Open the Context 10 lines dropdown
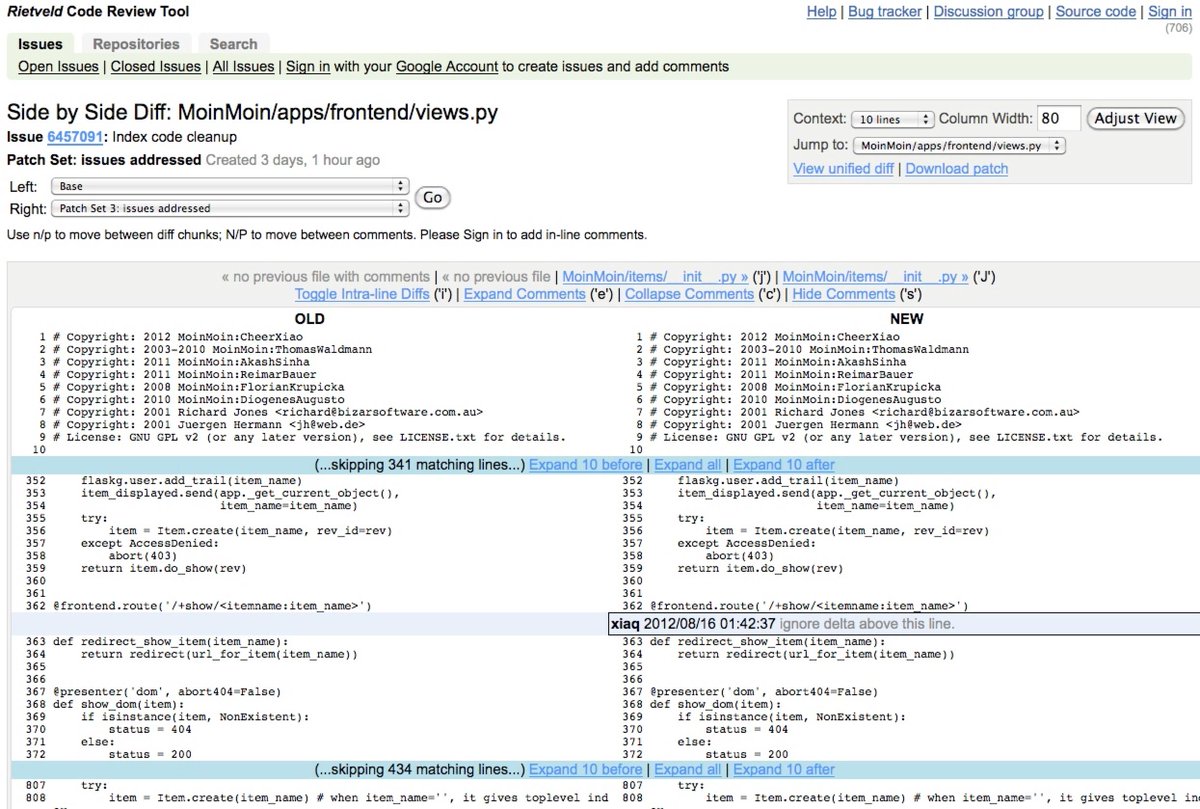The image size is (1200, 809). [893, 119]
